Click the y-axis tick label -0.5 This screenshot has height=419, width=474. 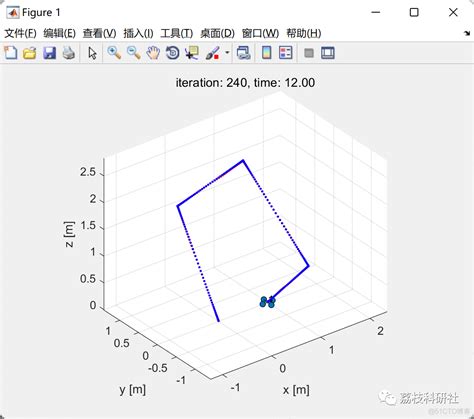click(158, 368)
